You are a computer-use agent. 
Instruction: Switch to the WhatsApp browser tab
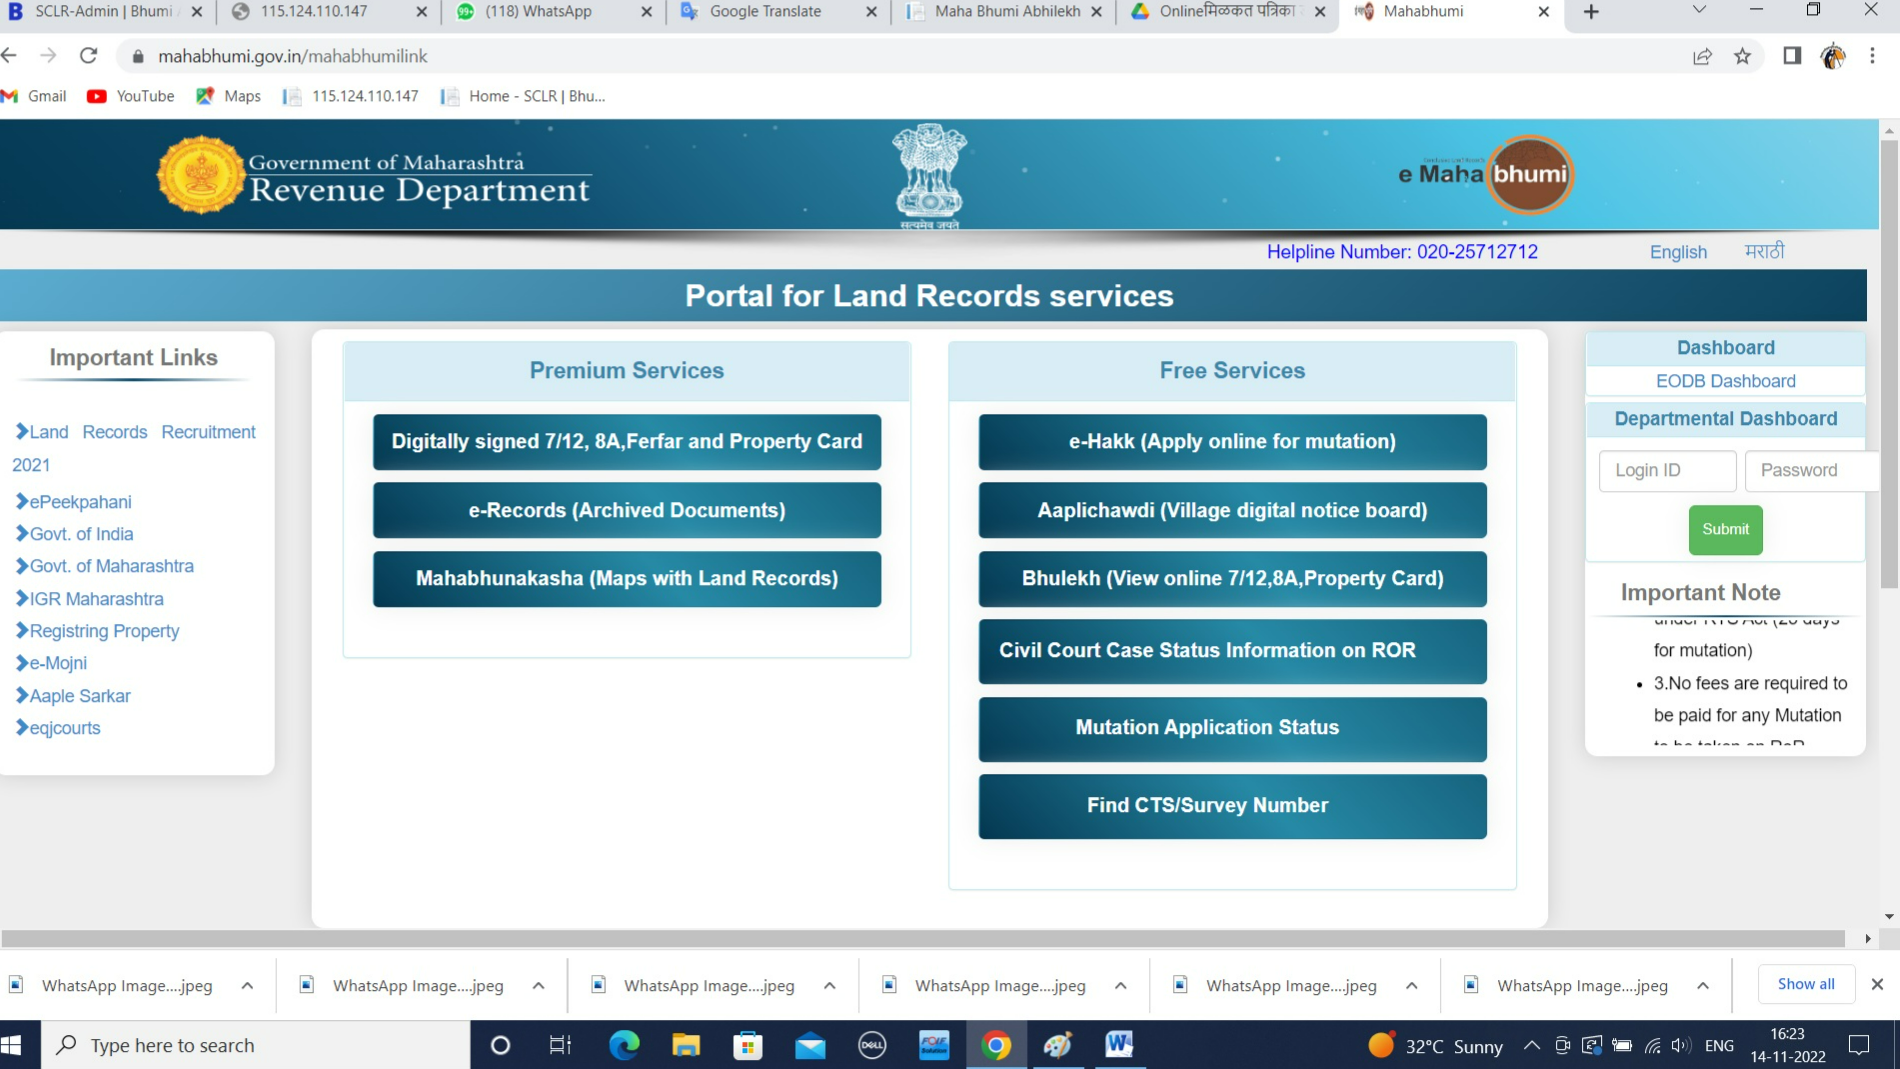pyautogui.click(x=538, y=11)
